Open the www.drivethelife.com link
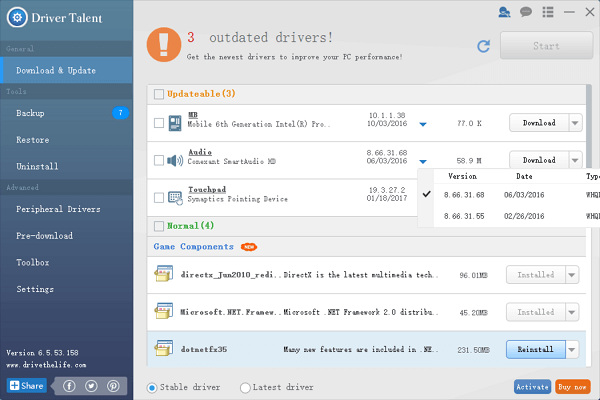The image size is (600, 400). click(x=46, y=365)
